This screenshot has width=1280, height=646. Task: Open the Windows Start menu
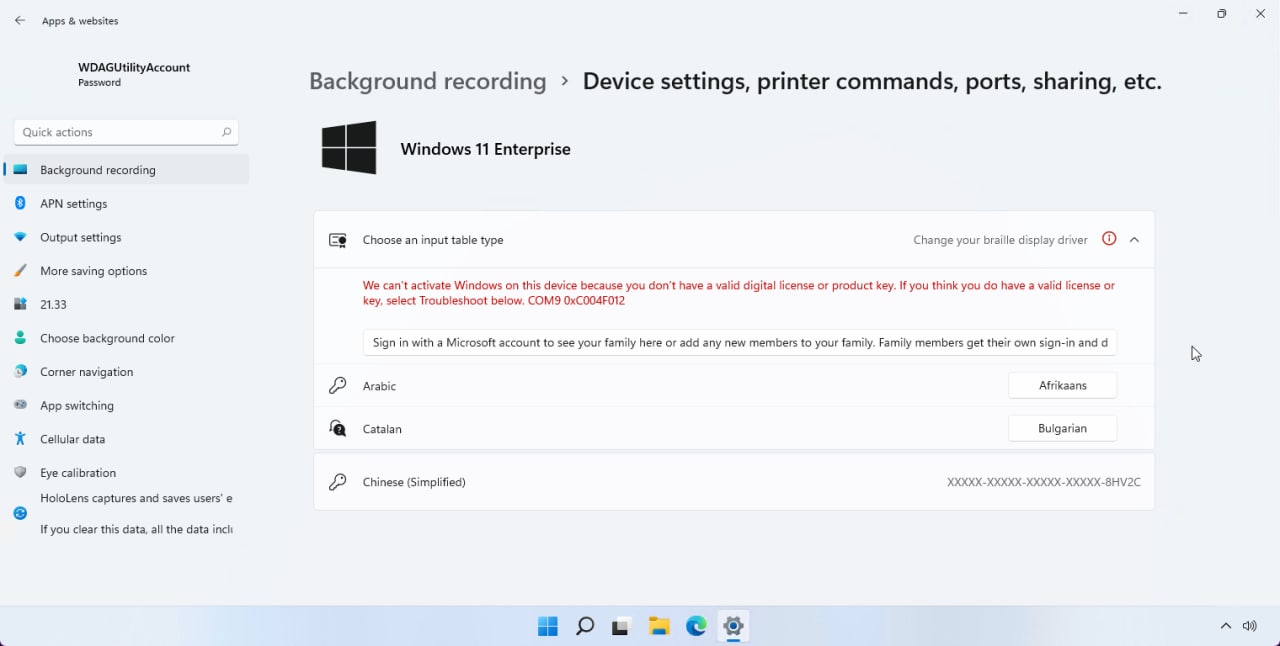pos(548,626)
